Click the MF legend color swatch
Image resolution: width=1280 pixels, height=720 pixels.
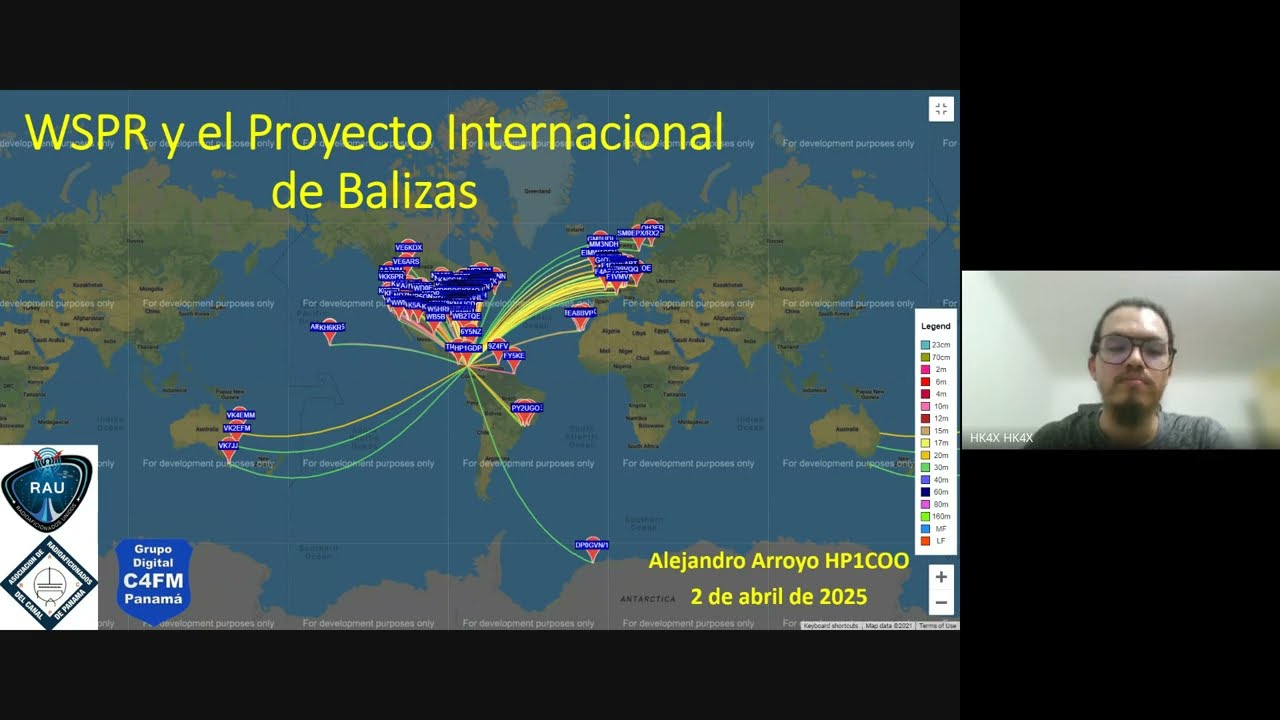coord(926,529)
